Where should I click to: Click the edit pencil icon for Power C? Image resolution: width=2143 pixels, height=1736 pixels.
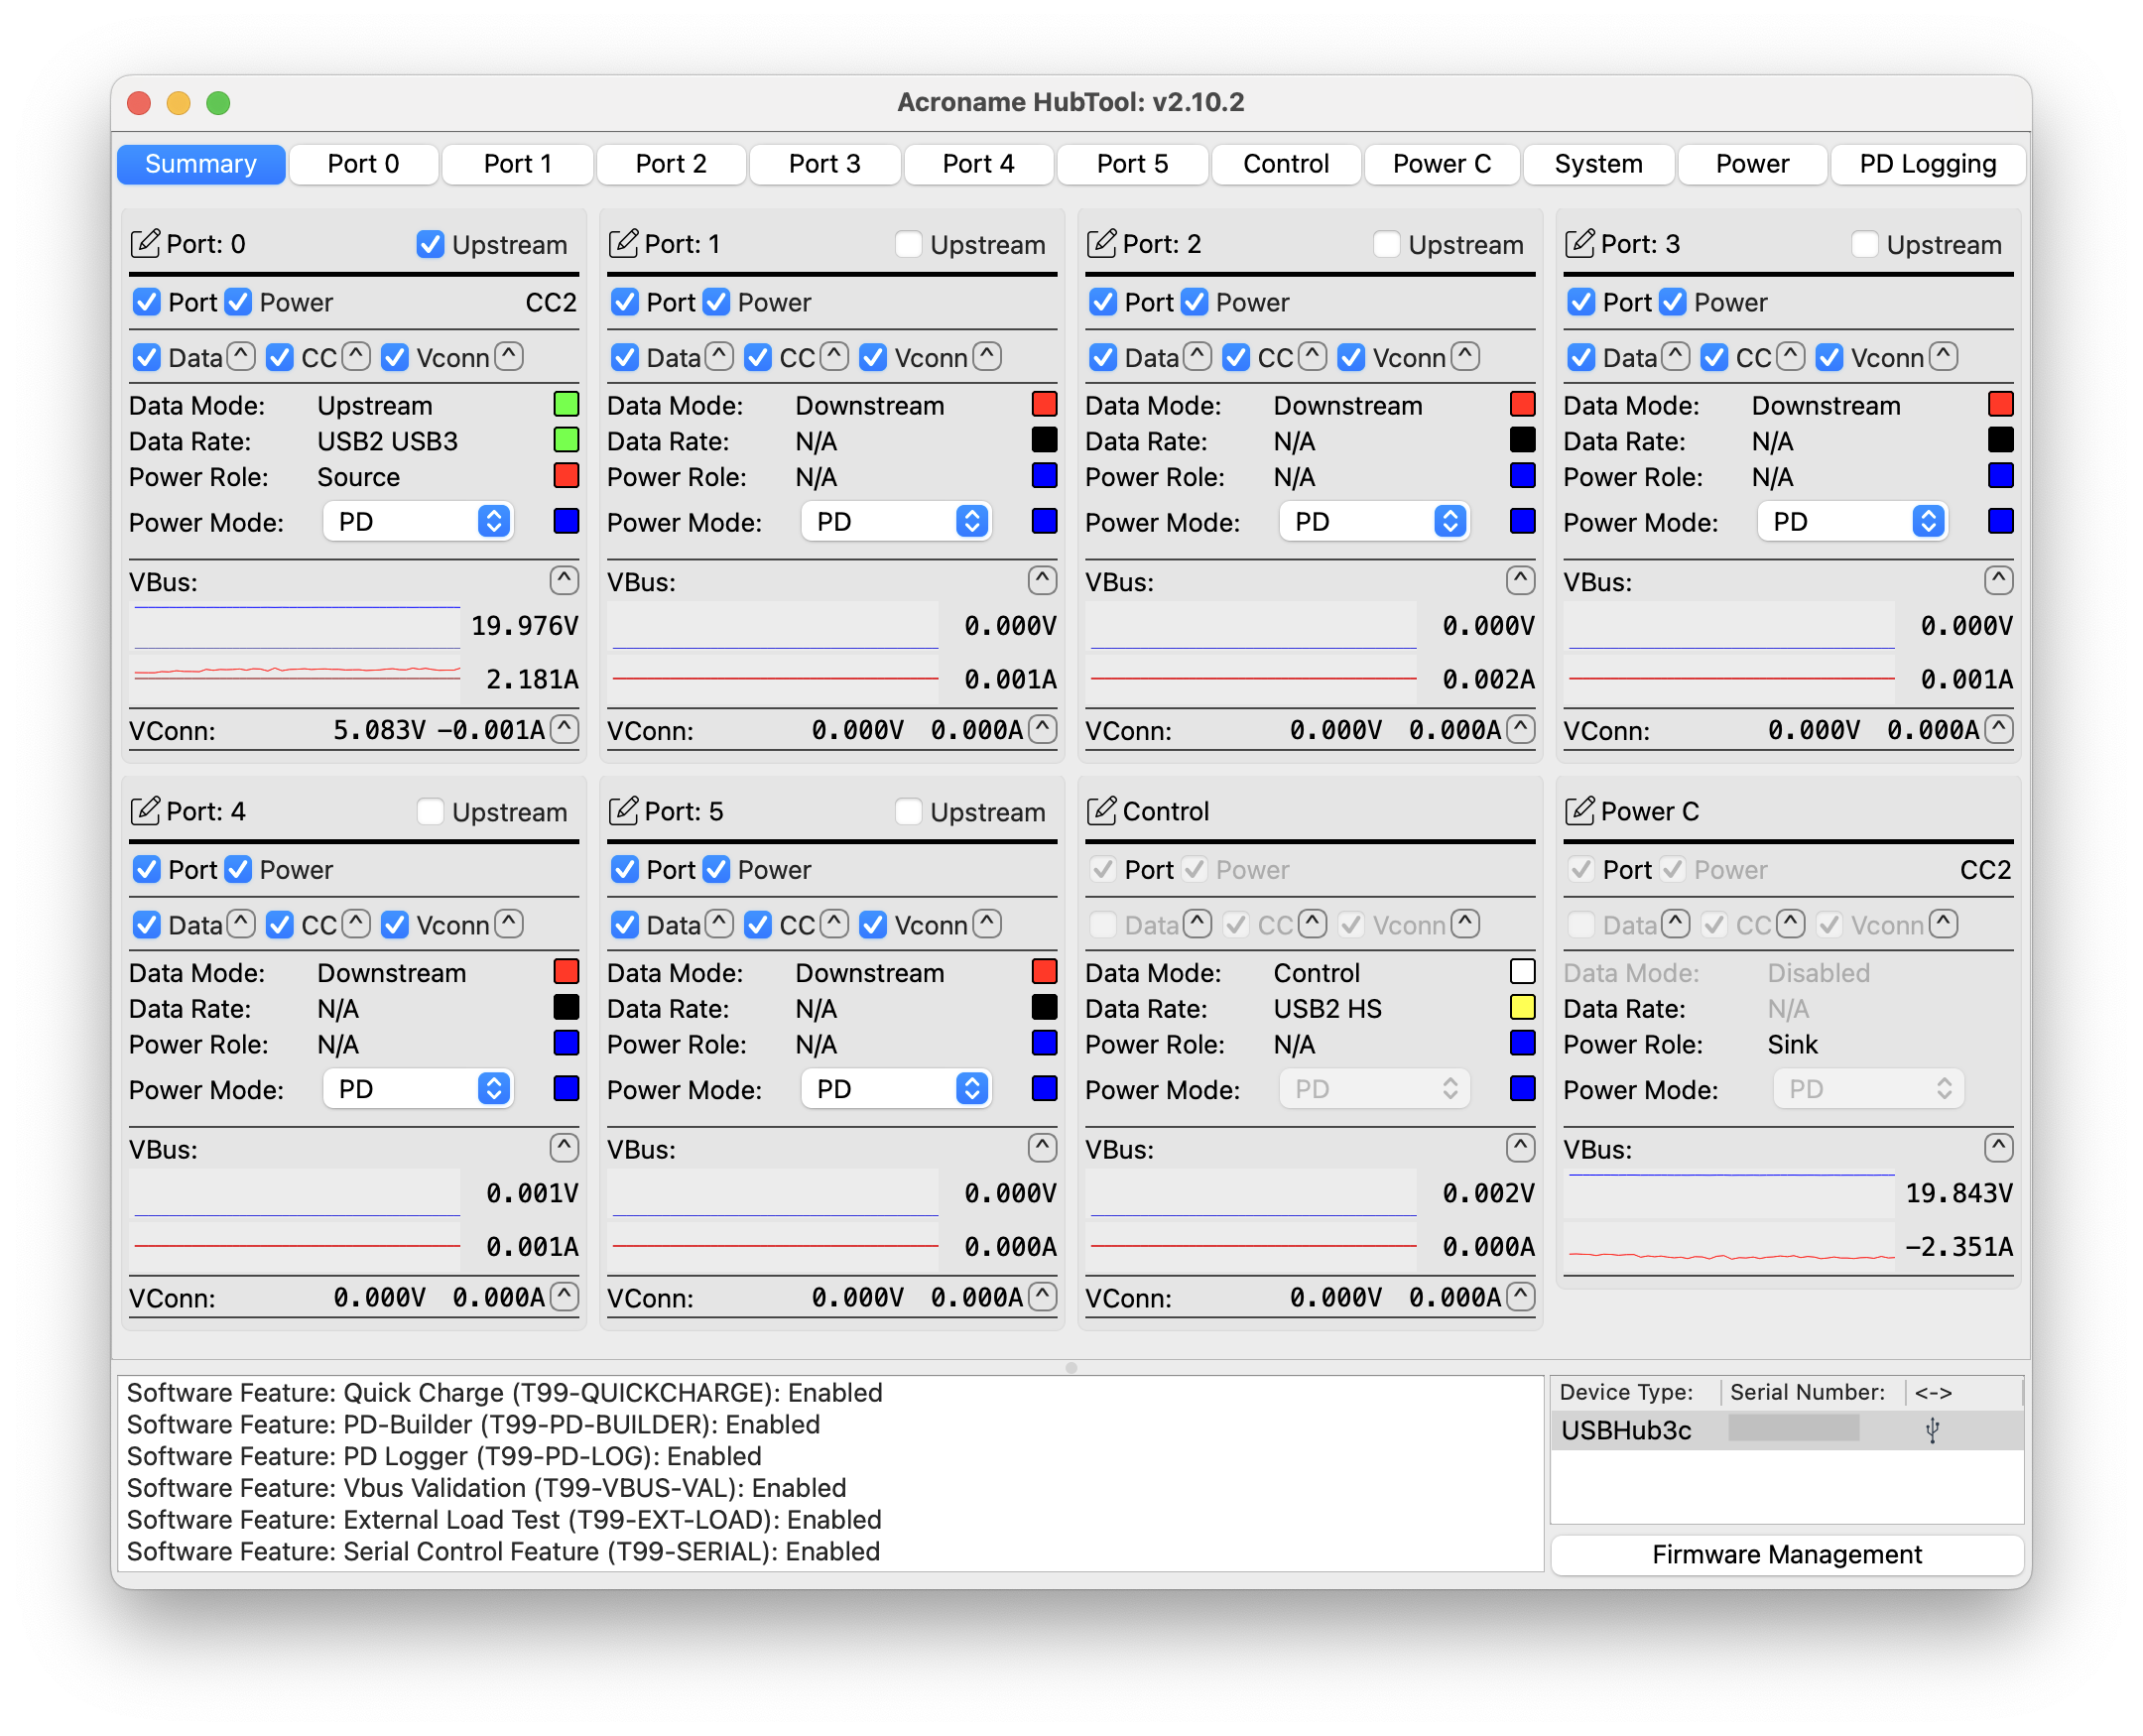click(1579, 810)
